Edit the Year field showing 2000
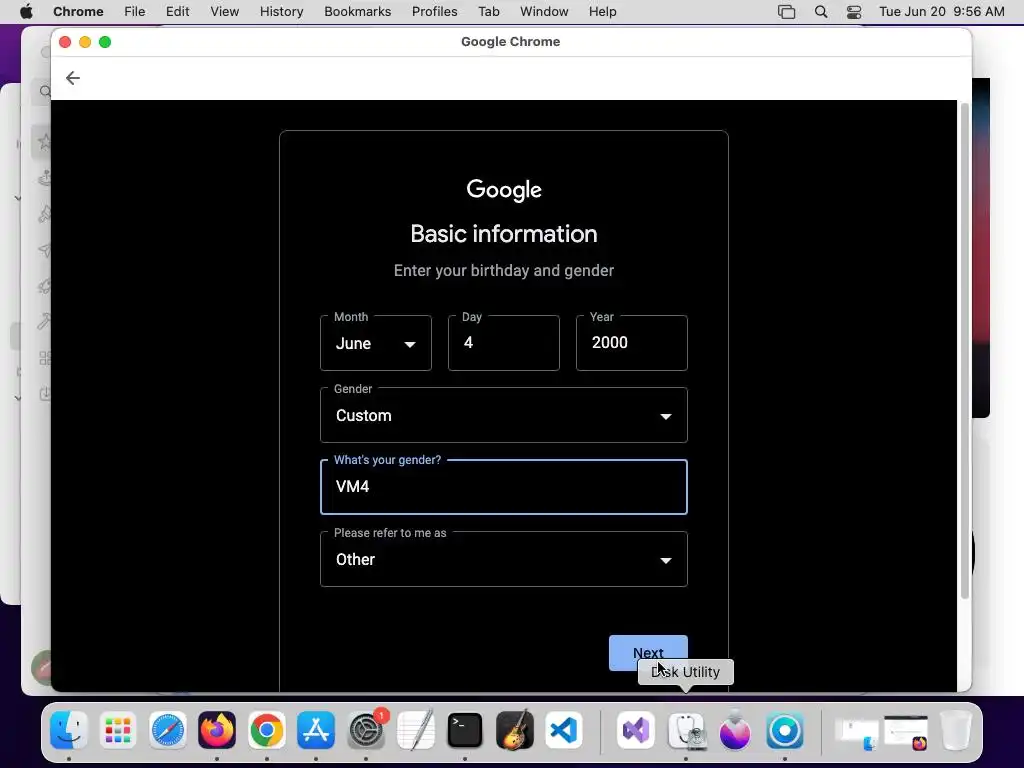Screen dimensions: 1024x768 (x=632, y=343)
